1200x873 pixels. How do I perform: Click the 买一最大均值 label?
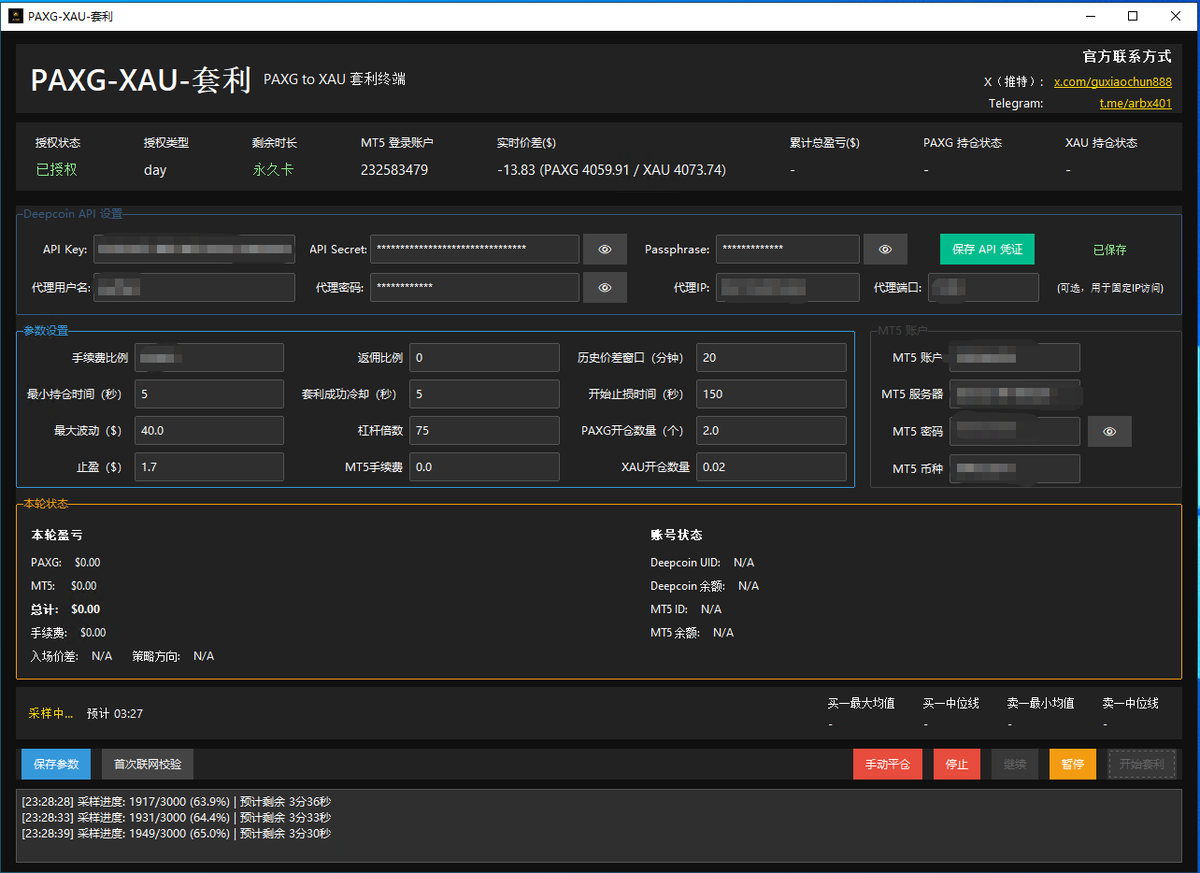[x=861, y=703]
